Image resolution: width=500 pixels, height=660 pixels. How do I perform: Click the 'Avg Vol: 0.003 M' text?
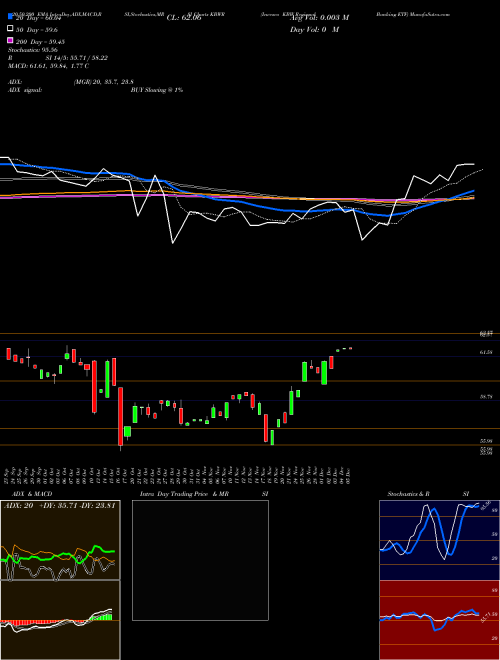click(319, 18)
